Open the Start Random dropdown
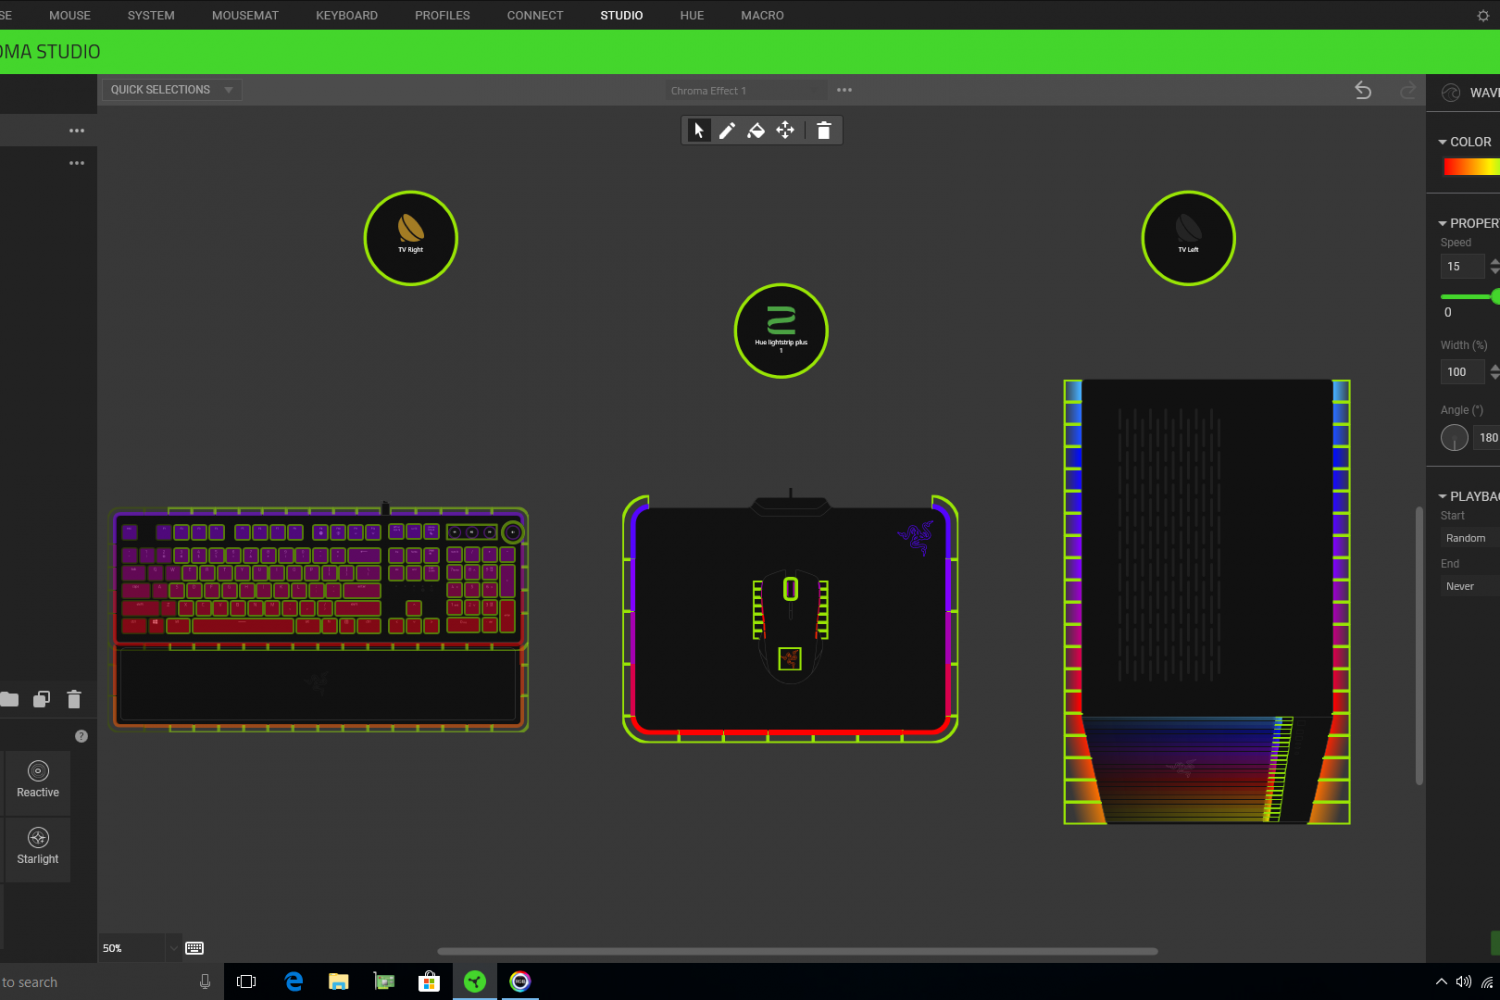The height and width of the screenshot is (1000, 1500). pos(1469,538)
